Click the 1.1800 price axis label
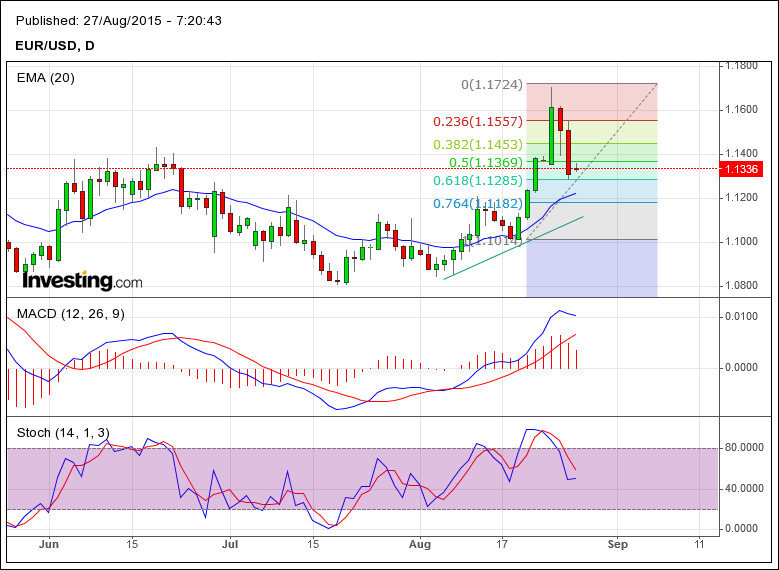The image size is (779, 570). tap(741, 66)
